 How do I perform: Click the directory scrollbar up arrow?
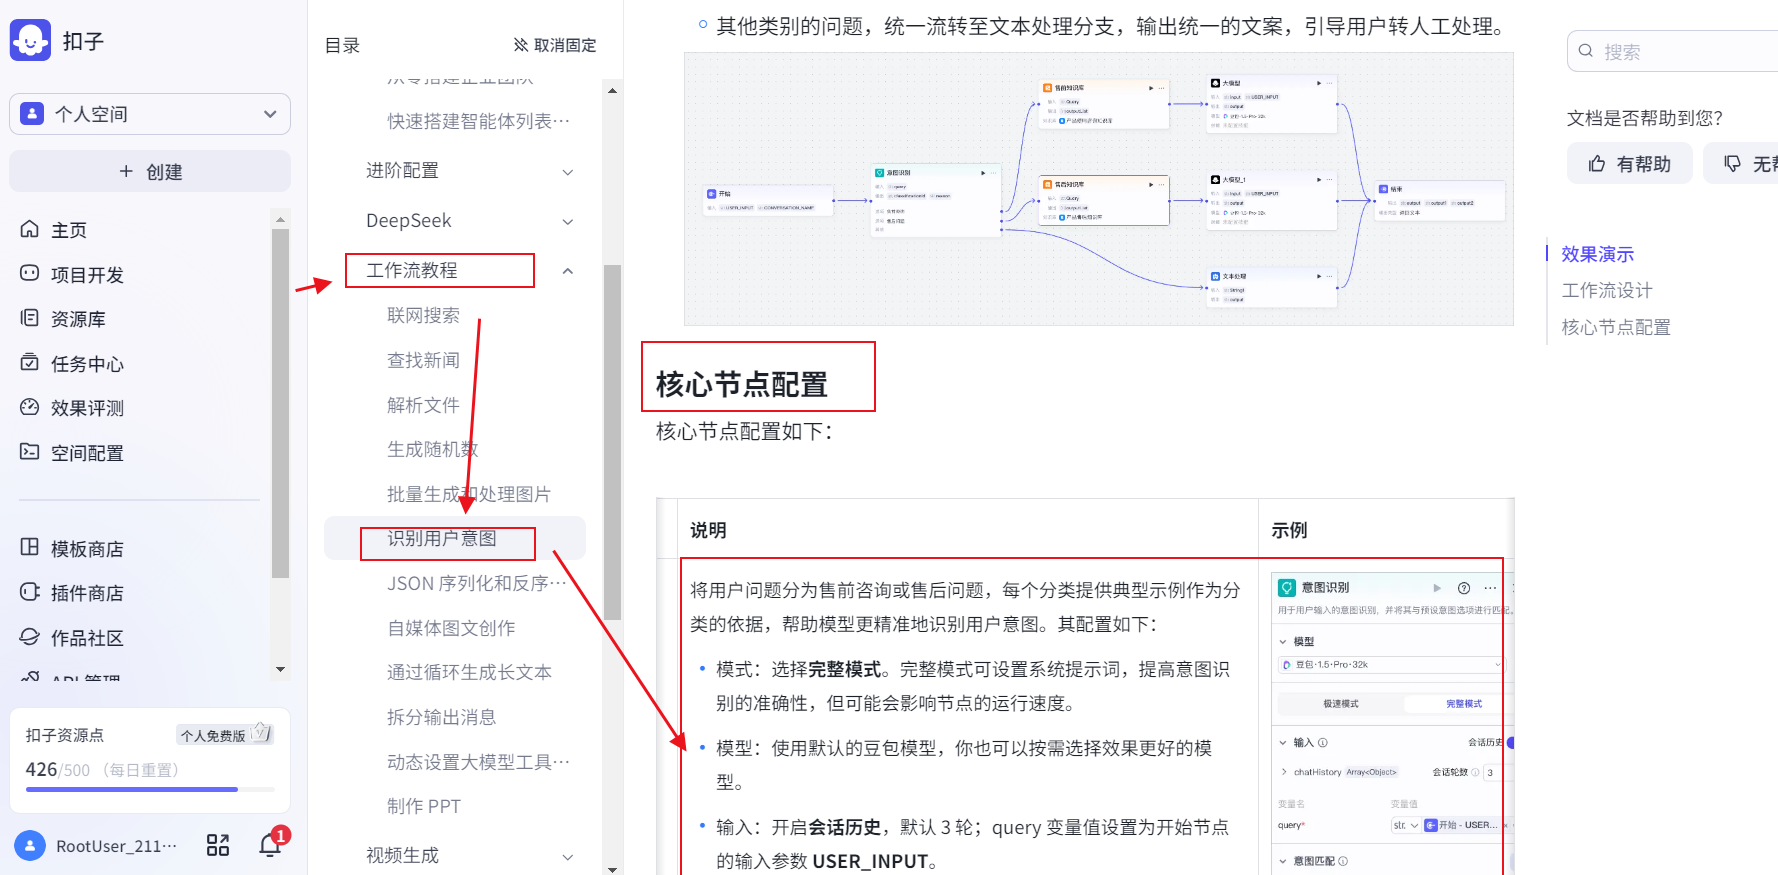pyautogui.click(x=612, y=90)
